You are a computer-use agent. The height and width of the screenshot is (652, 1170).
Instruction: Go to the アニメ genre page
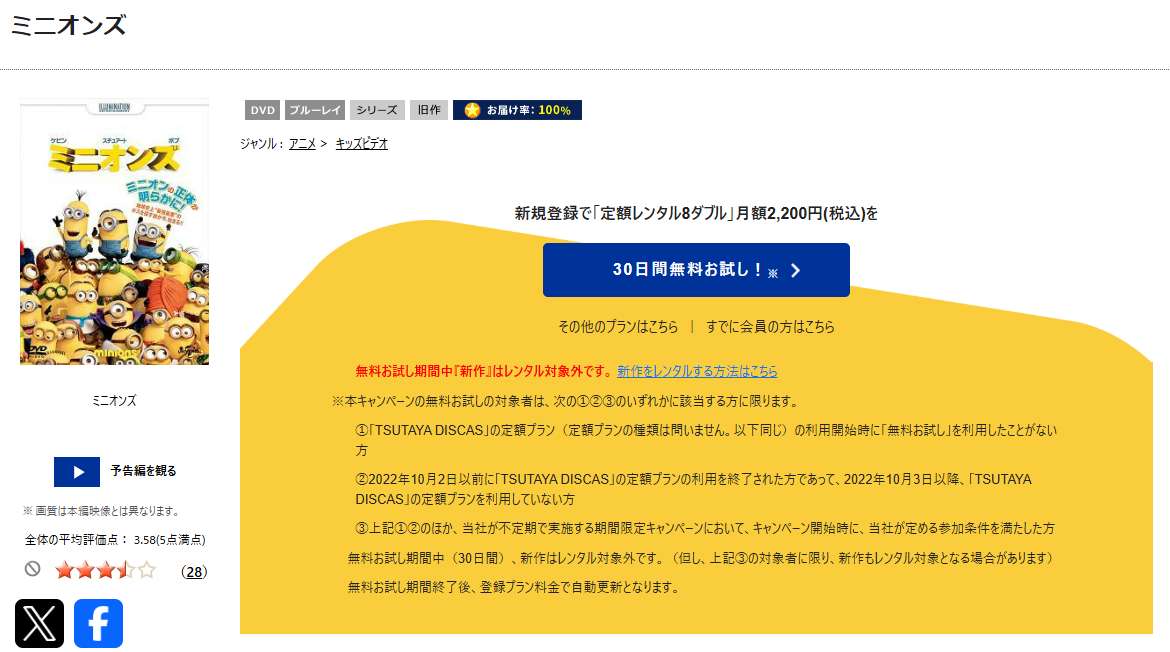[301, 143]
